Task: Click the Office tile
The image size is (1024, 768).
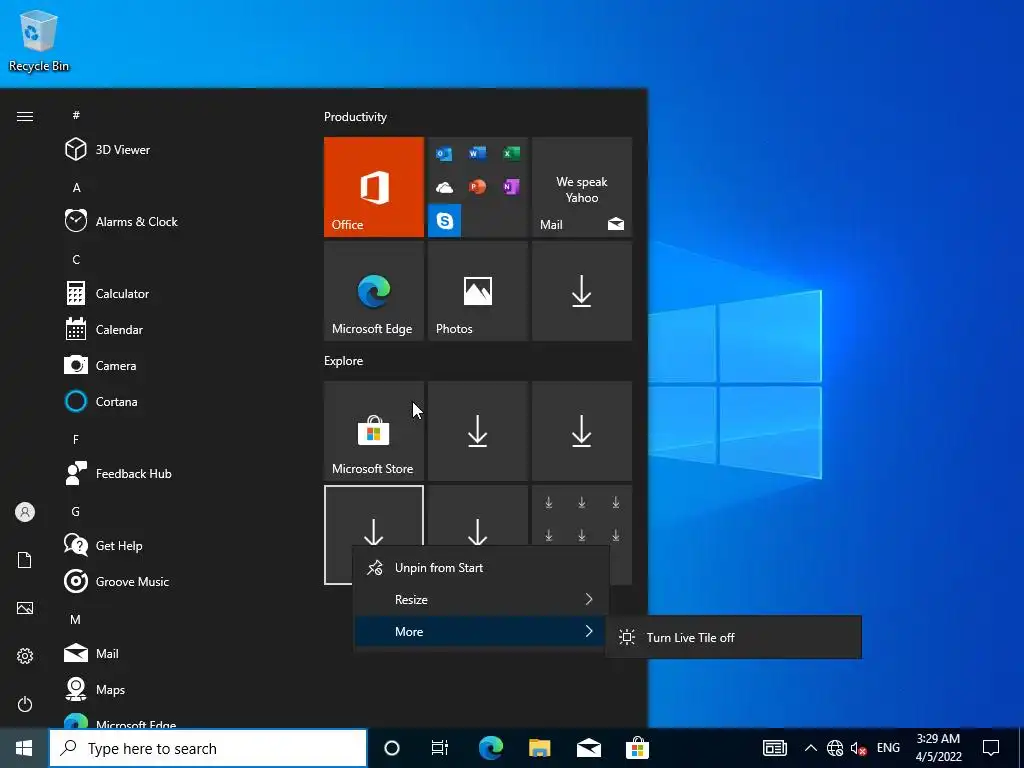Action: point(374,187)
